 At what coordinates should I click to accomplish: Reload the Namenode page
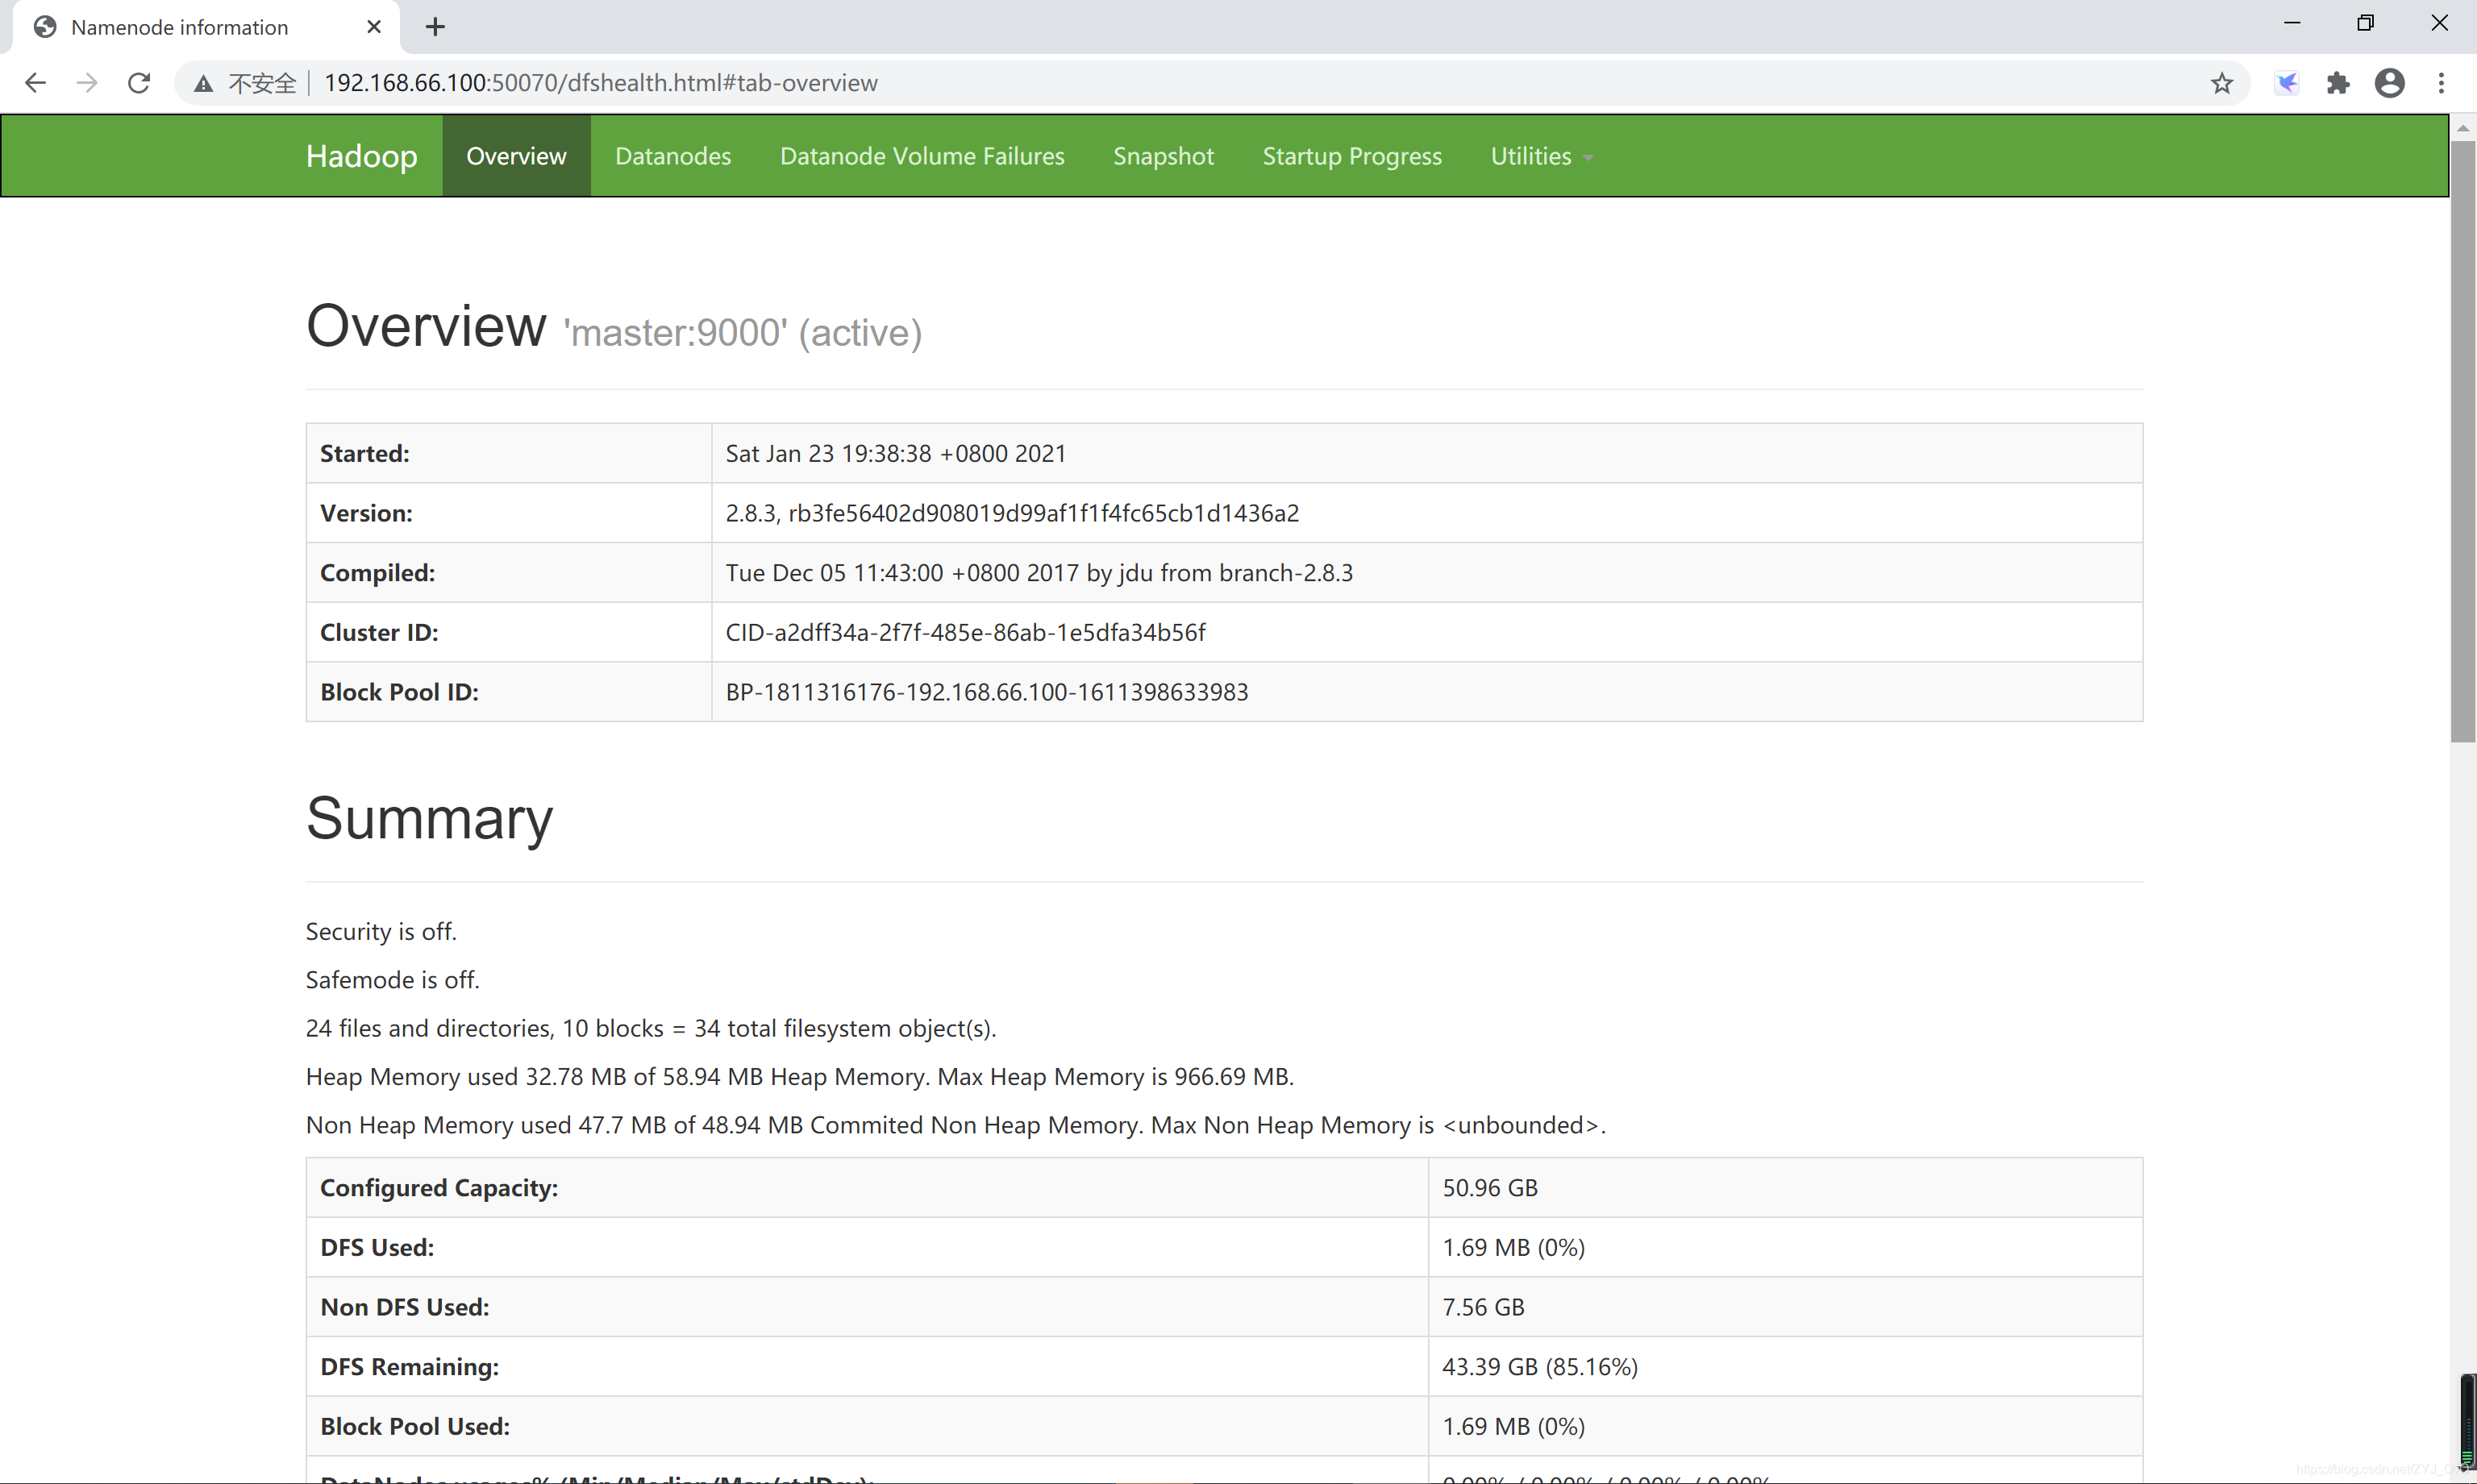tap(139, 83)
